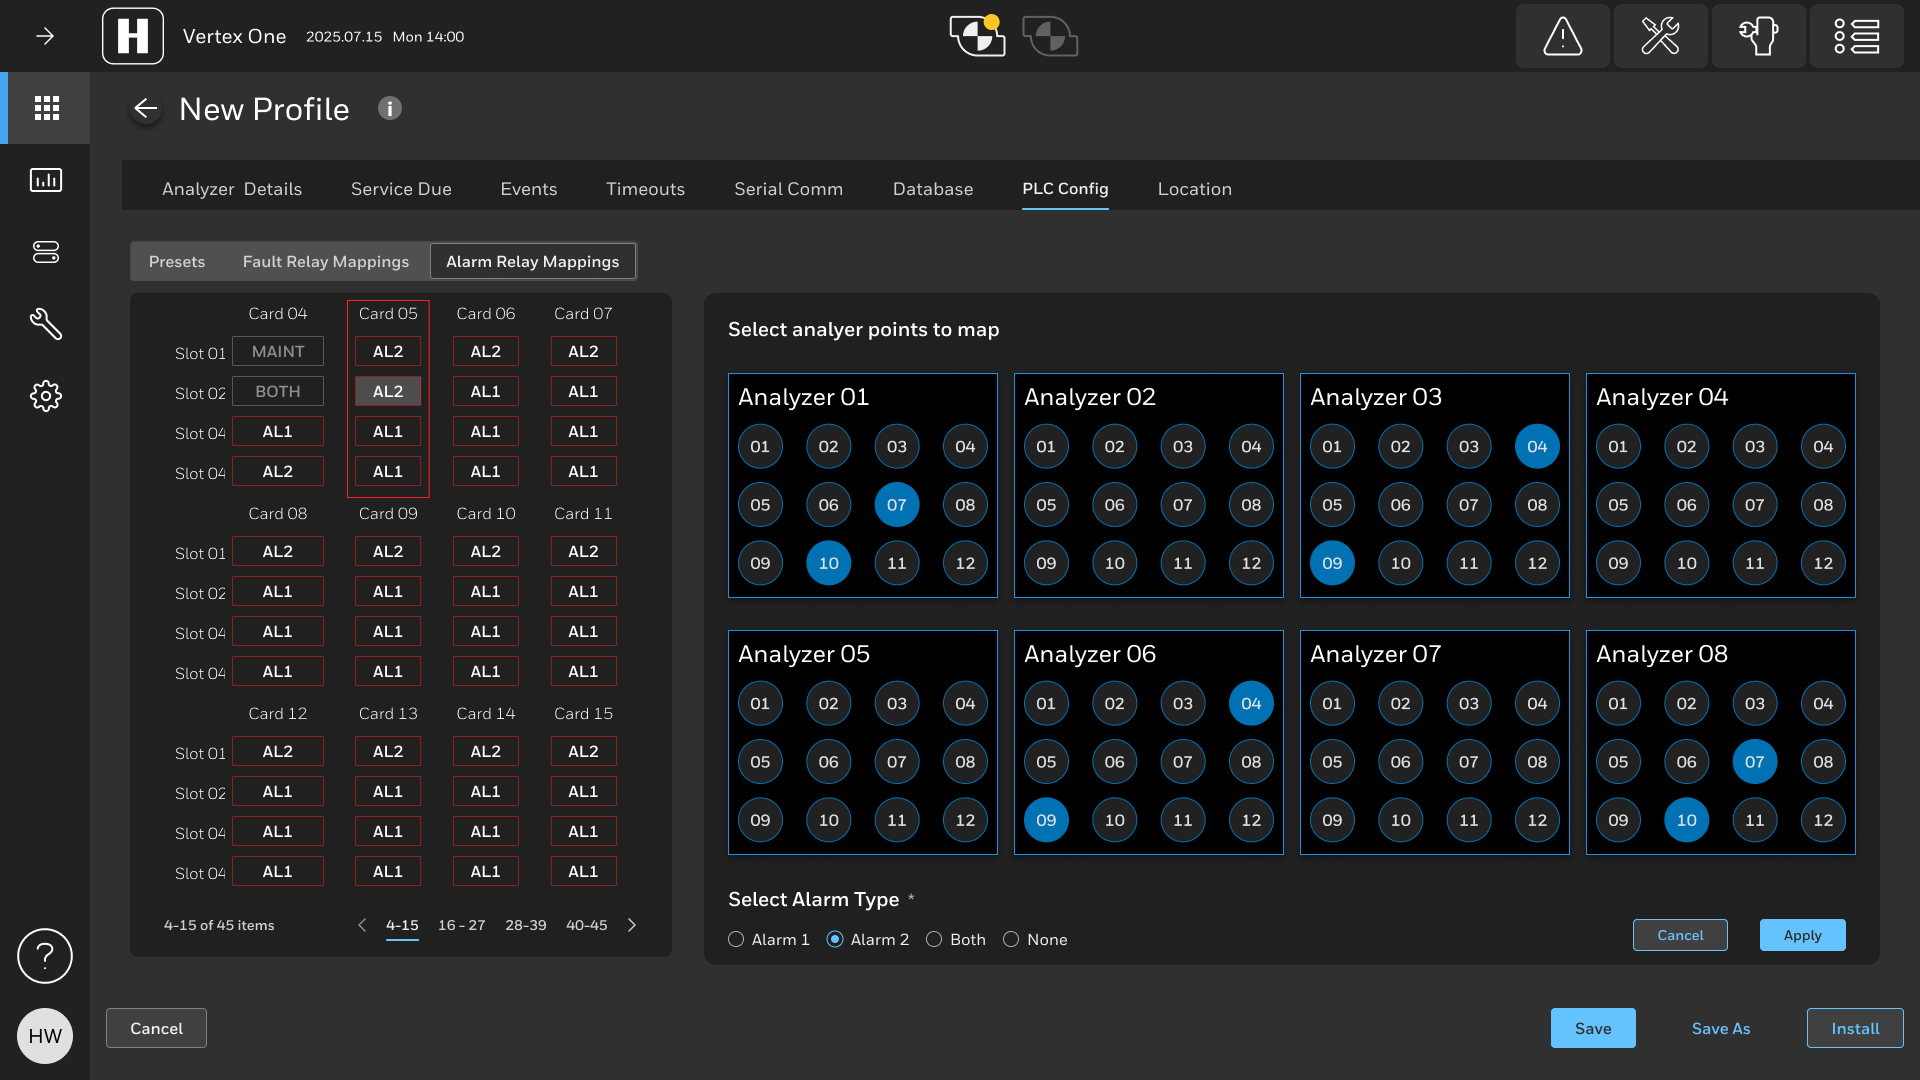Switch to the Serial Comm tab

pos(788,189)
